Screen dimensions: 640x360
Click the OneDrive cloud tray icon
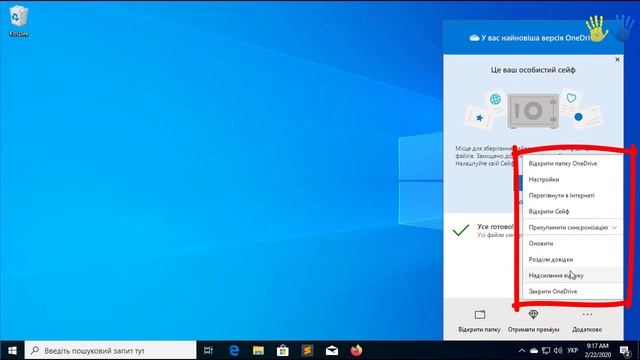tap(534, 350)
